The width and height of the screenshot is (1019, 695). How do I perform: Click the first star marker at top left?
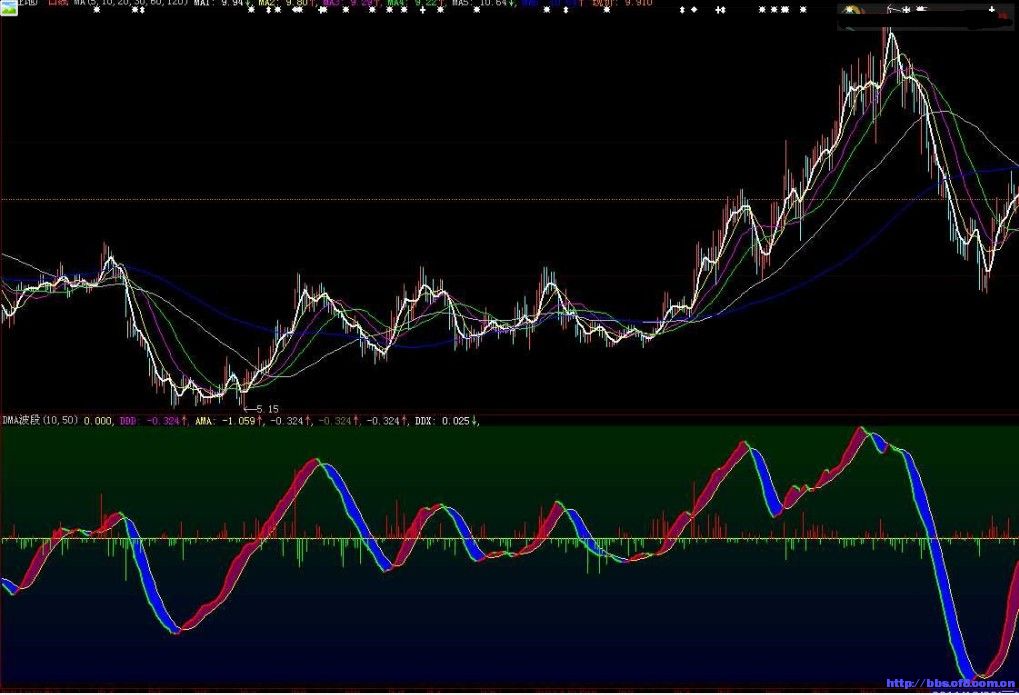click(96, 11)
